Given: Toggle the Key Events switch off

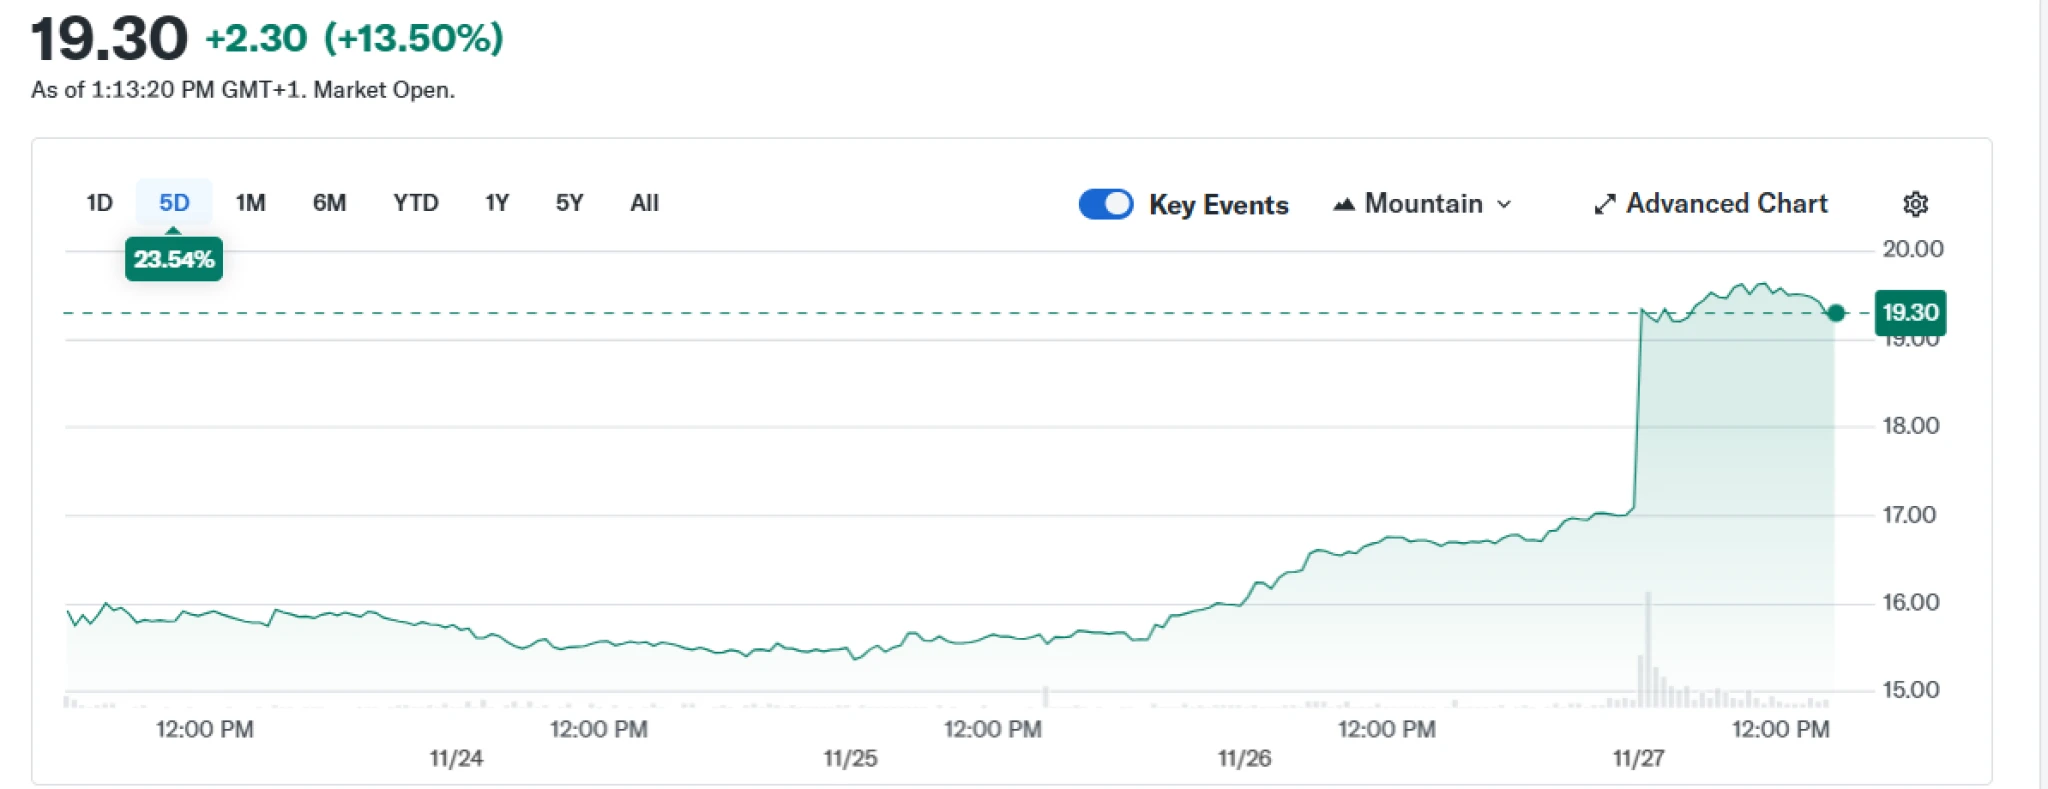Looking at the screenshot, I should (1105, 204).
